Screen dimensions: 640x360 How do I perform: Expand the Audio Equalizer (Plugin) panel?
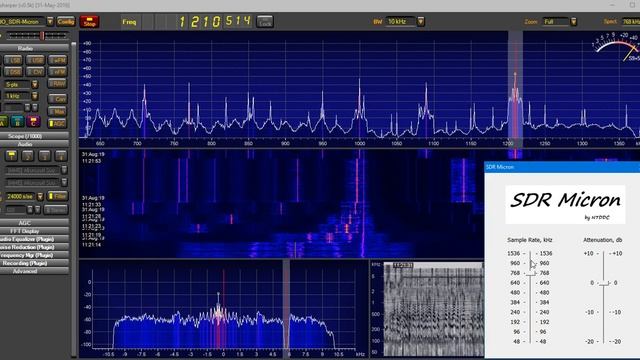[x=34, y=239]
